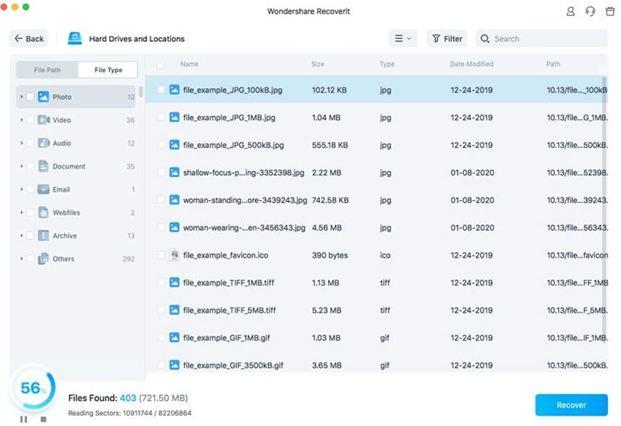
Task: Click the Audio category icon
Action: tap(43, 143)
